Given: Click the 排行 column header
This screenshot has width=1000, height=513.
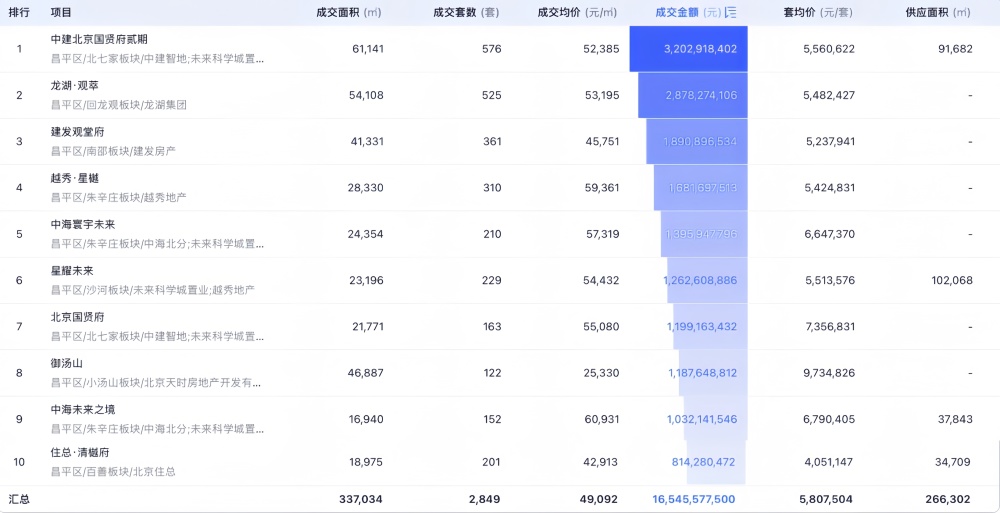Looking at the screenshot, I should [19, 12].
